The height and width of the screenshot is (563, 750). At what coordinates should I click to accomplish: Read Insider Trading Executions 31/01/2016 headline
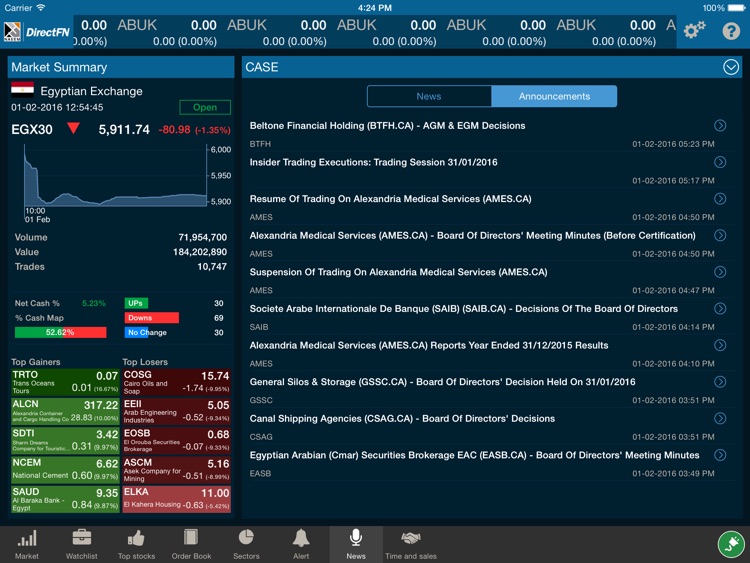374,162
